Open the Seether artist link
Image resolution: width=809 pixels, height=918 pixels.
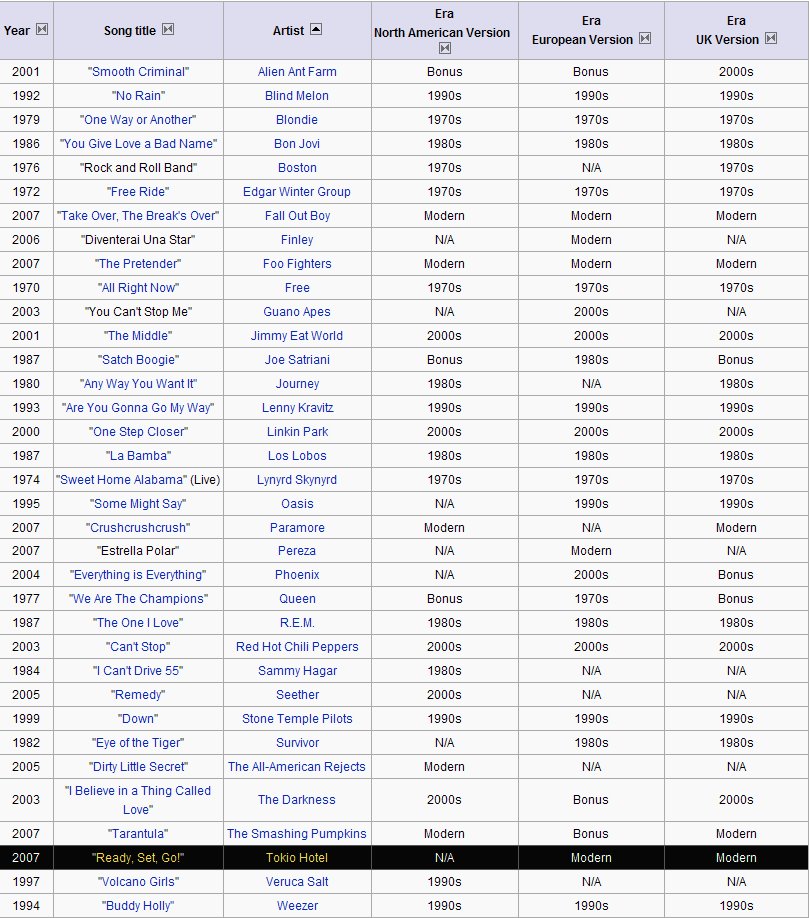(297, 695)
